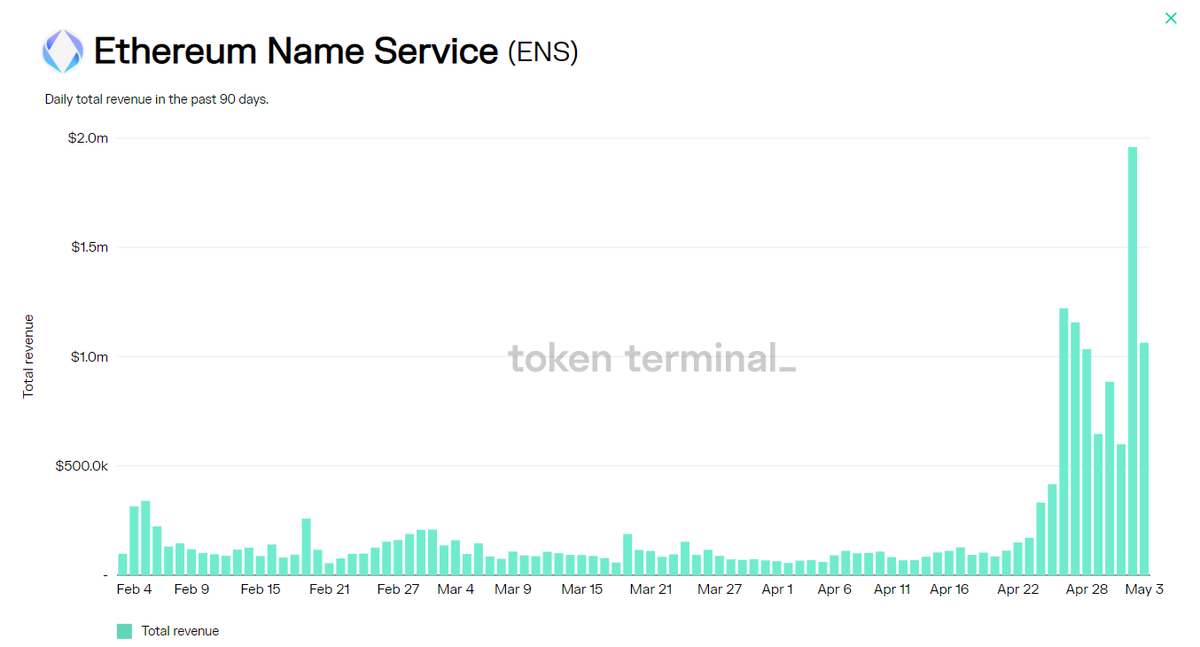Click the Apr 16 date label

pos(949,590)
